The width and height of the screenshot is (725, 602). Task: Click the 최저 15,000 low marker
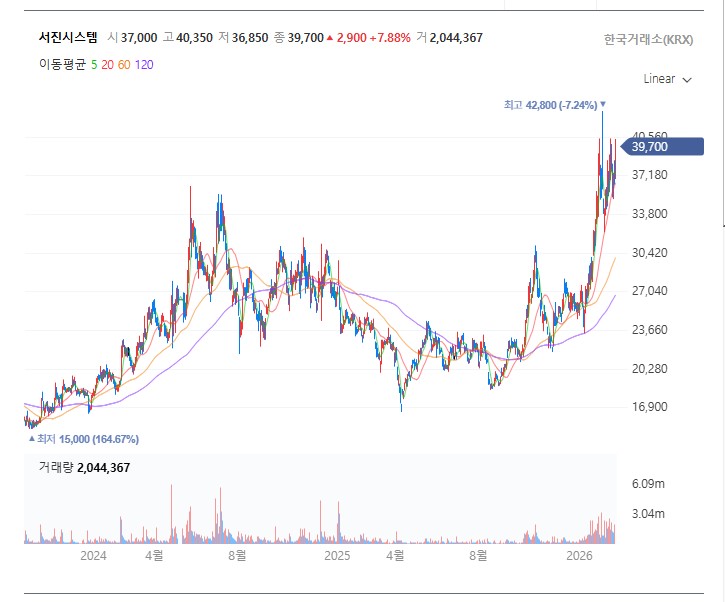[84, 439]
